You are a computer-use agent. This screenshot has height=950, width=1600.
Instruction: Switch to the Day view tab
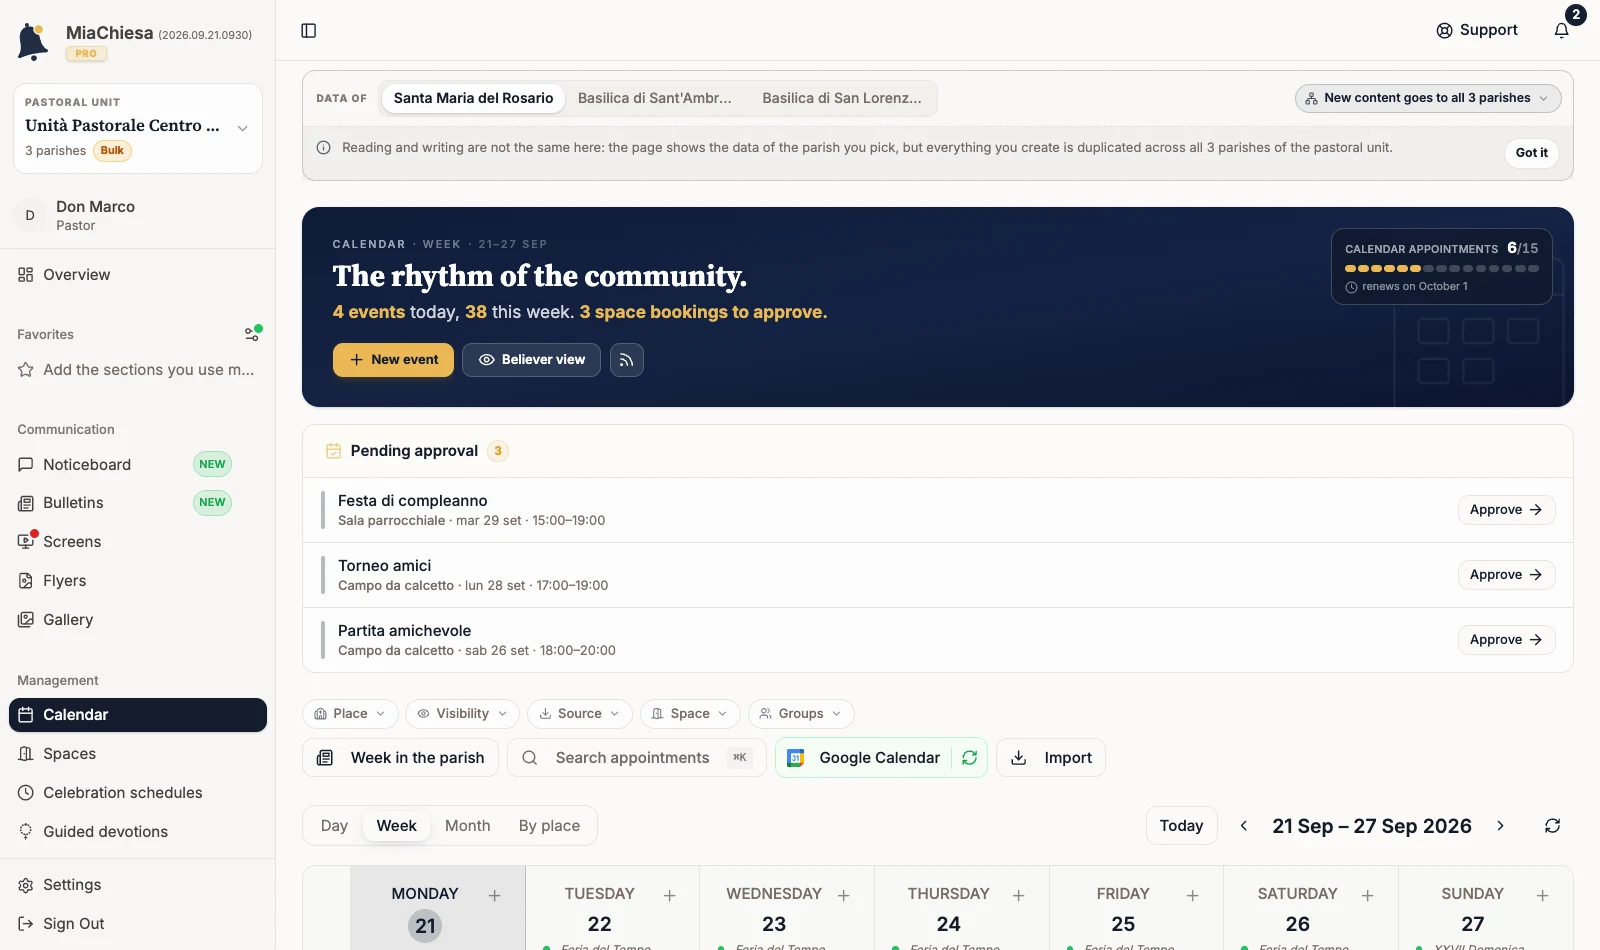[334, 826]
